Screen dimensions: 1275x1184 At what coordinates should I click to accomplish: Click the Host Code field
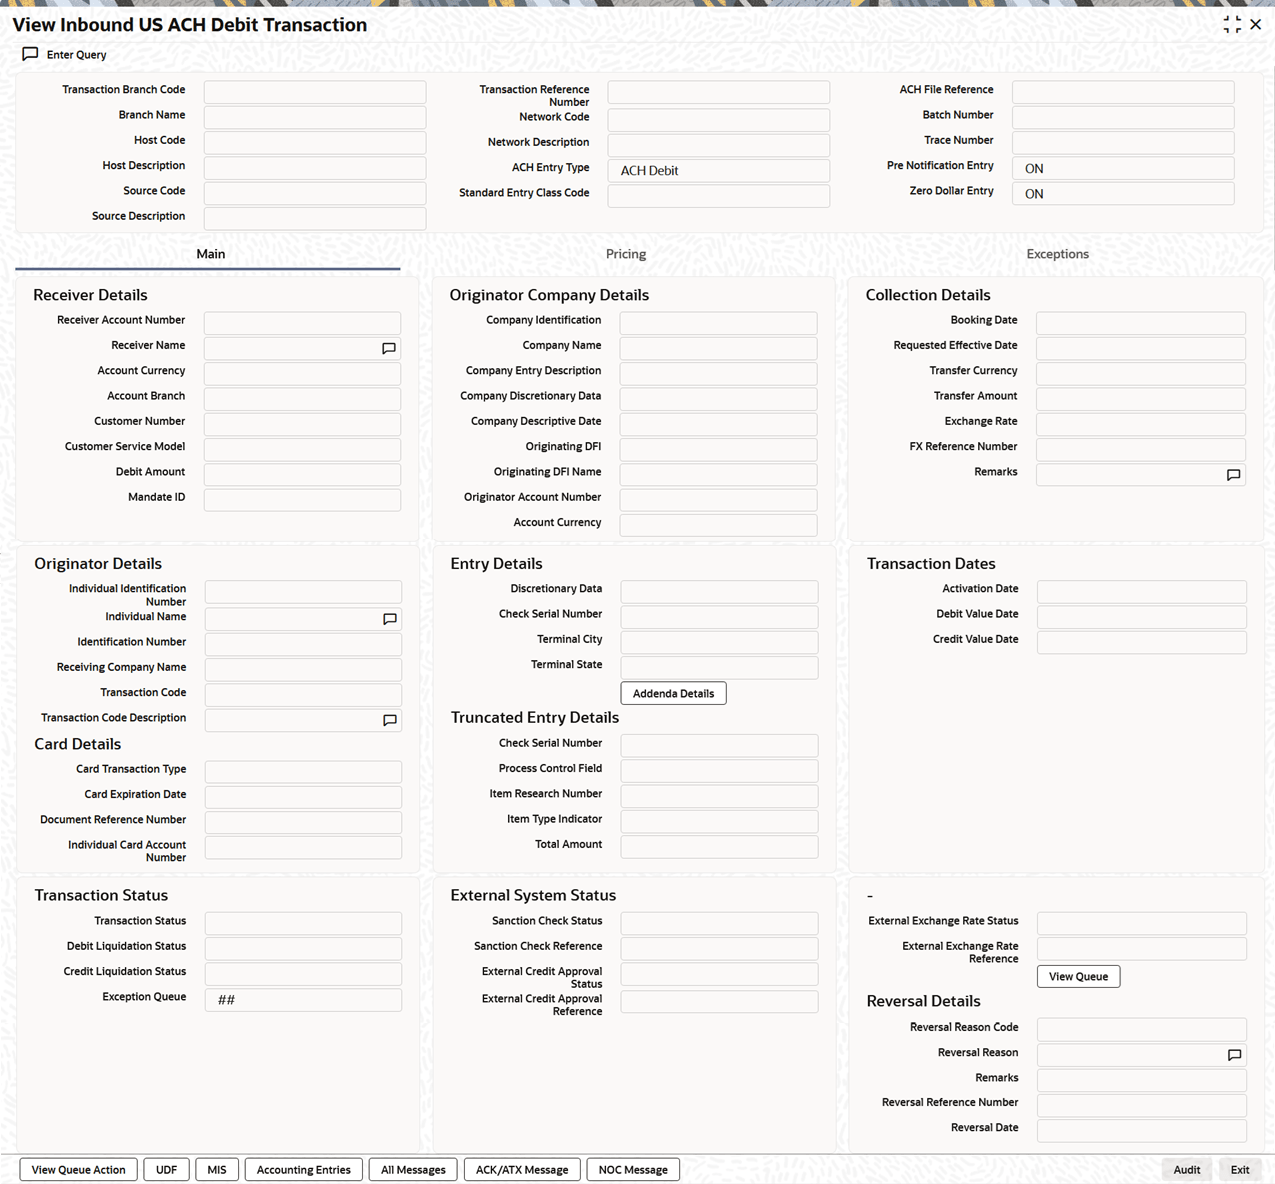point(315,142)
